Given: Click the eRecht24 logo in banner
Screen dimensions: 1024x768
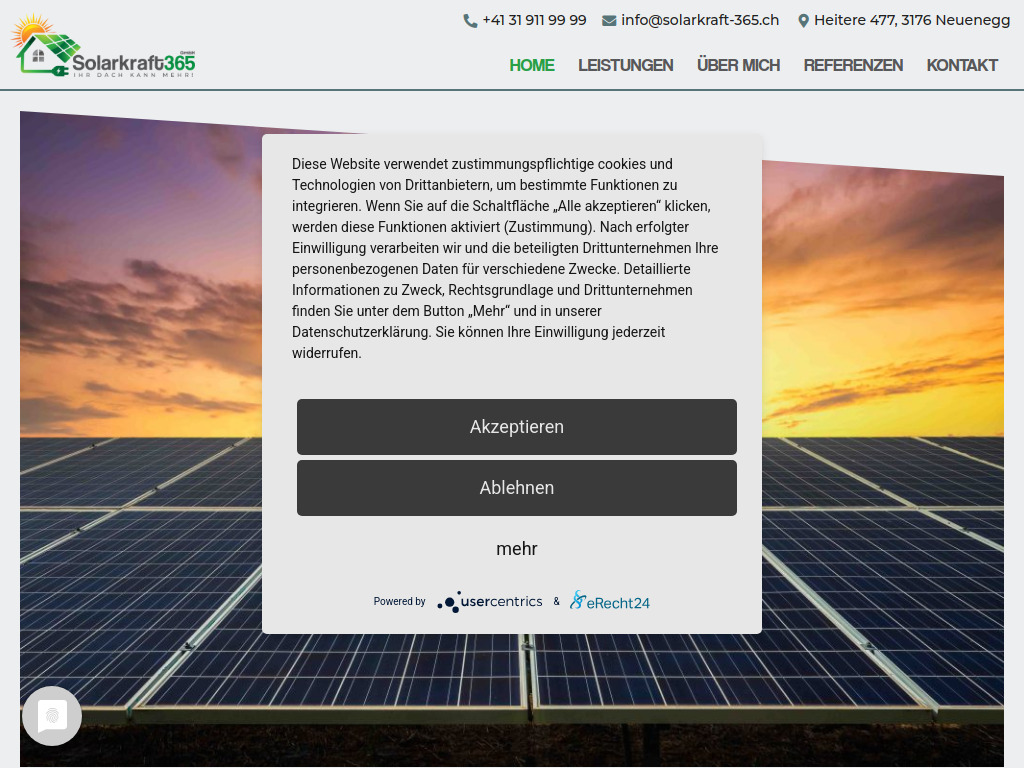Looking at the screenshot, I should 609,600.
